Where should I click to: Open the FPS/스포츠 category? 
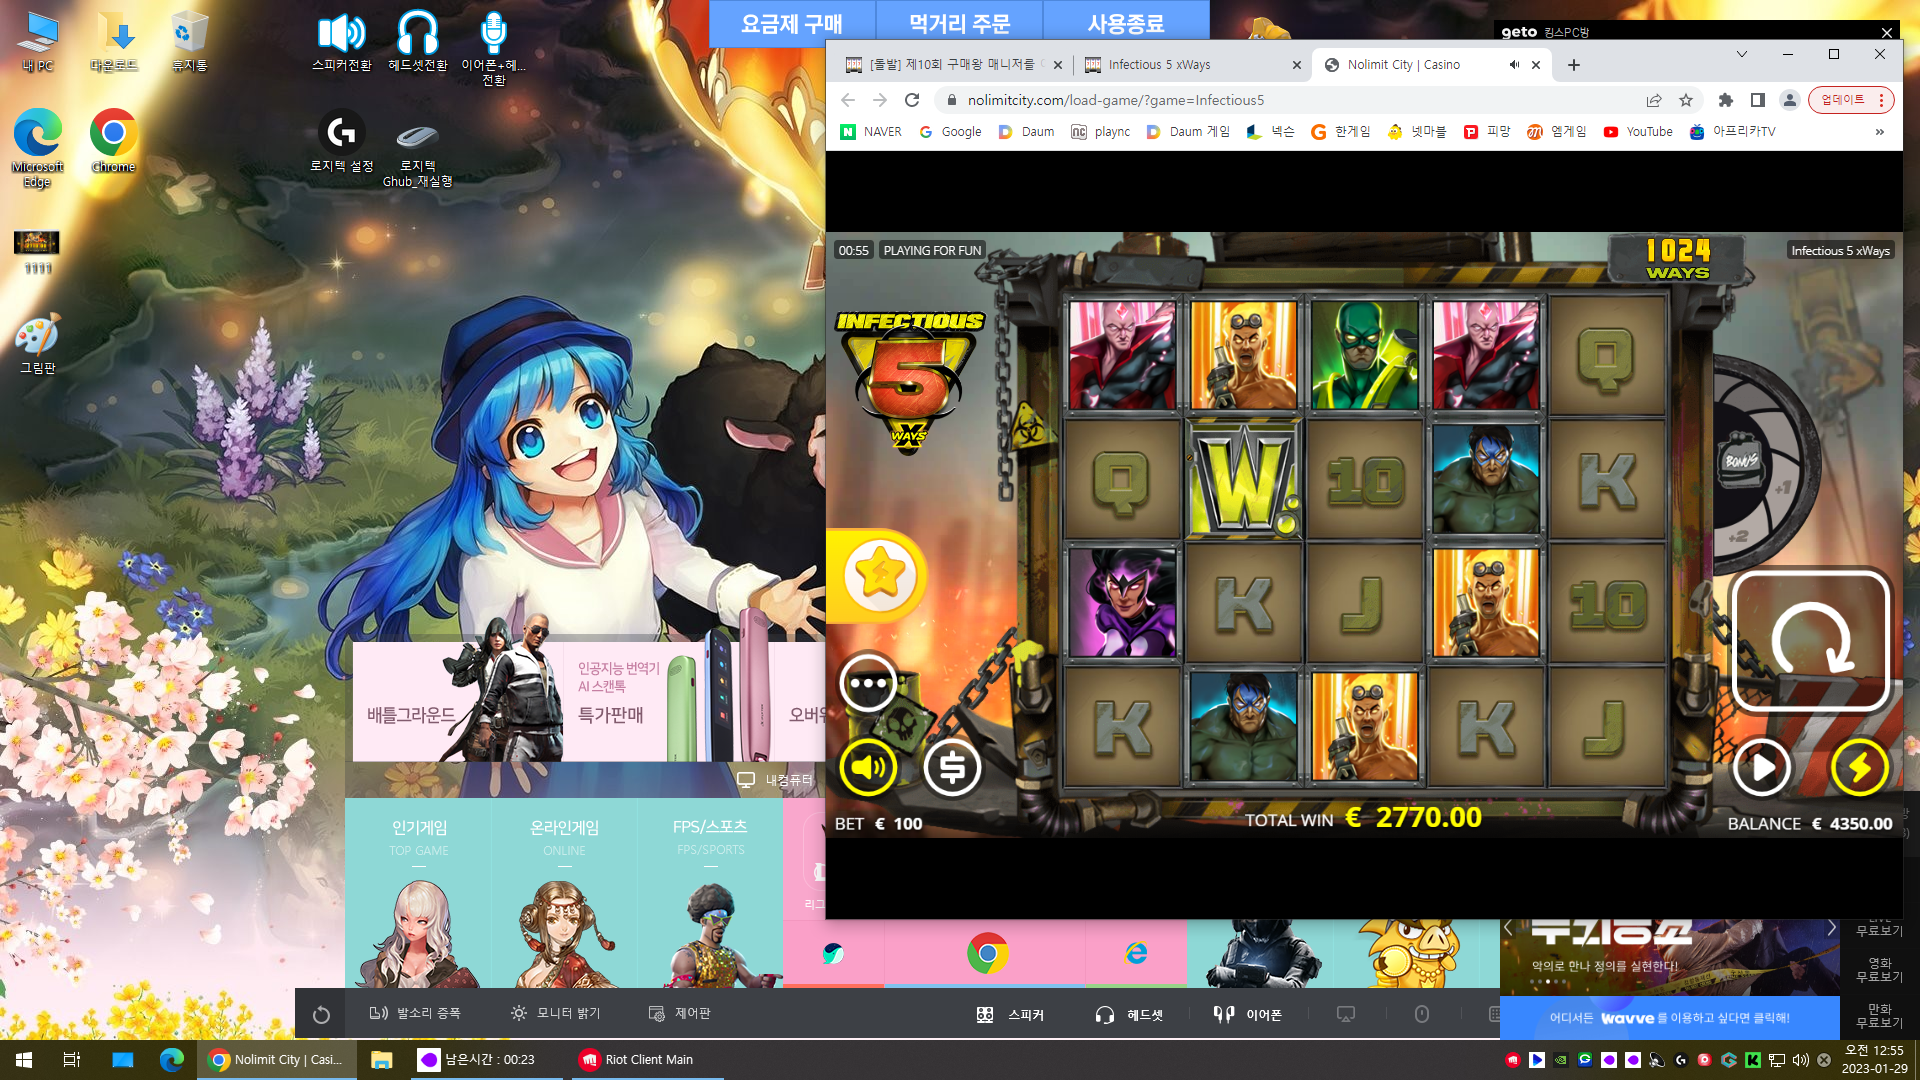(711, 893)
